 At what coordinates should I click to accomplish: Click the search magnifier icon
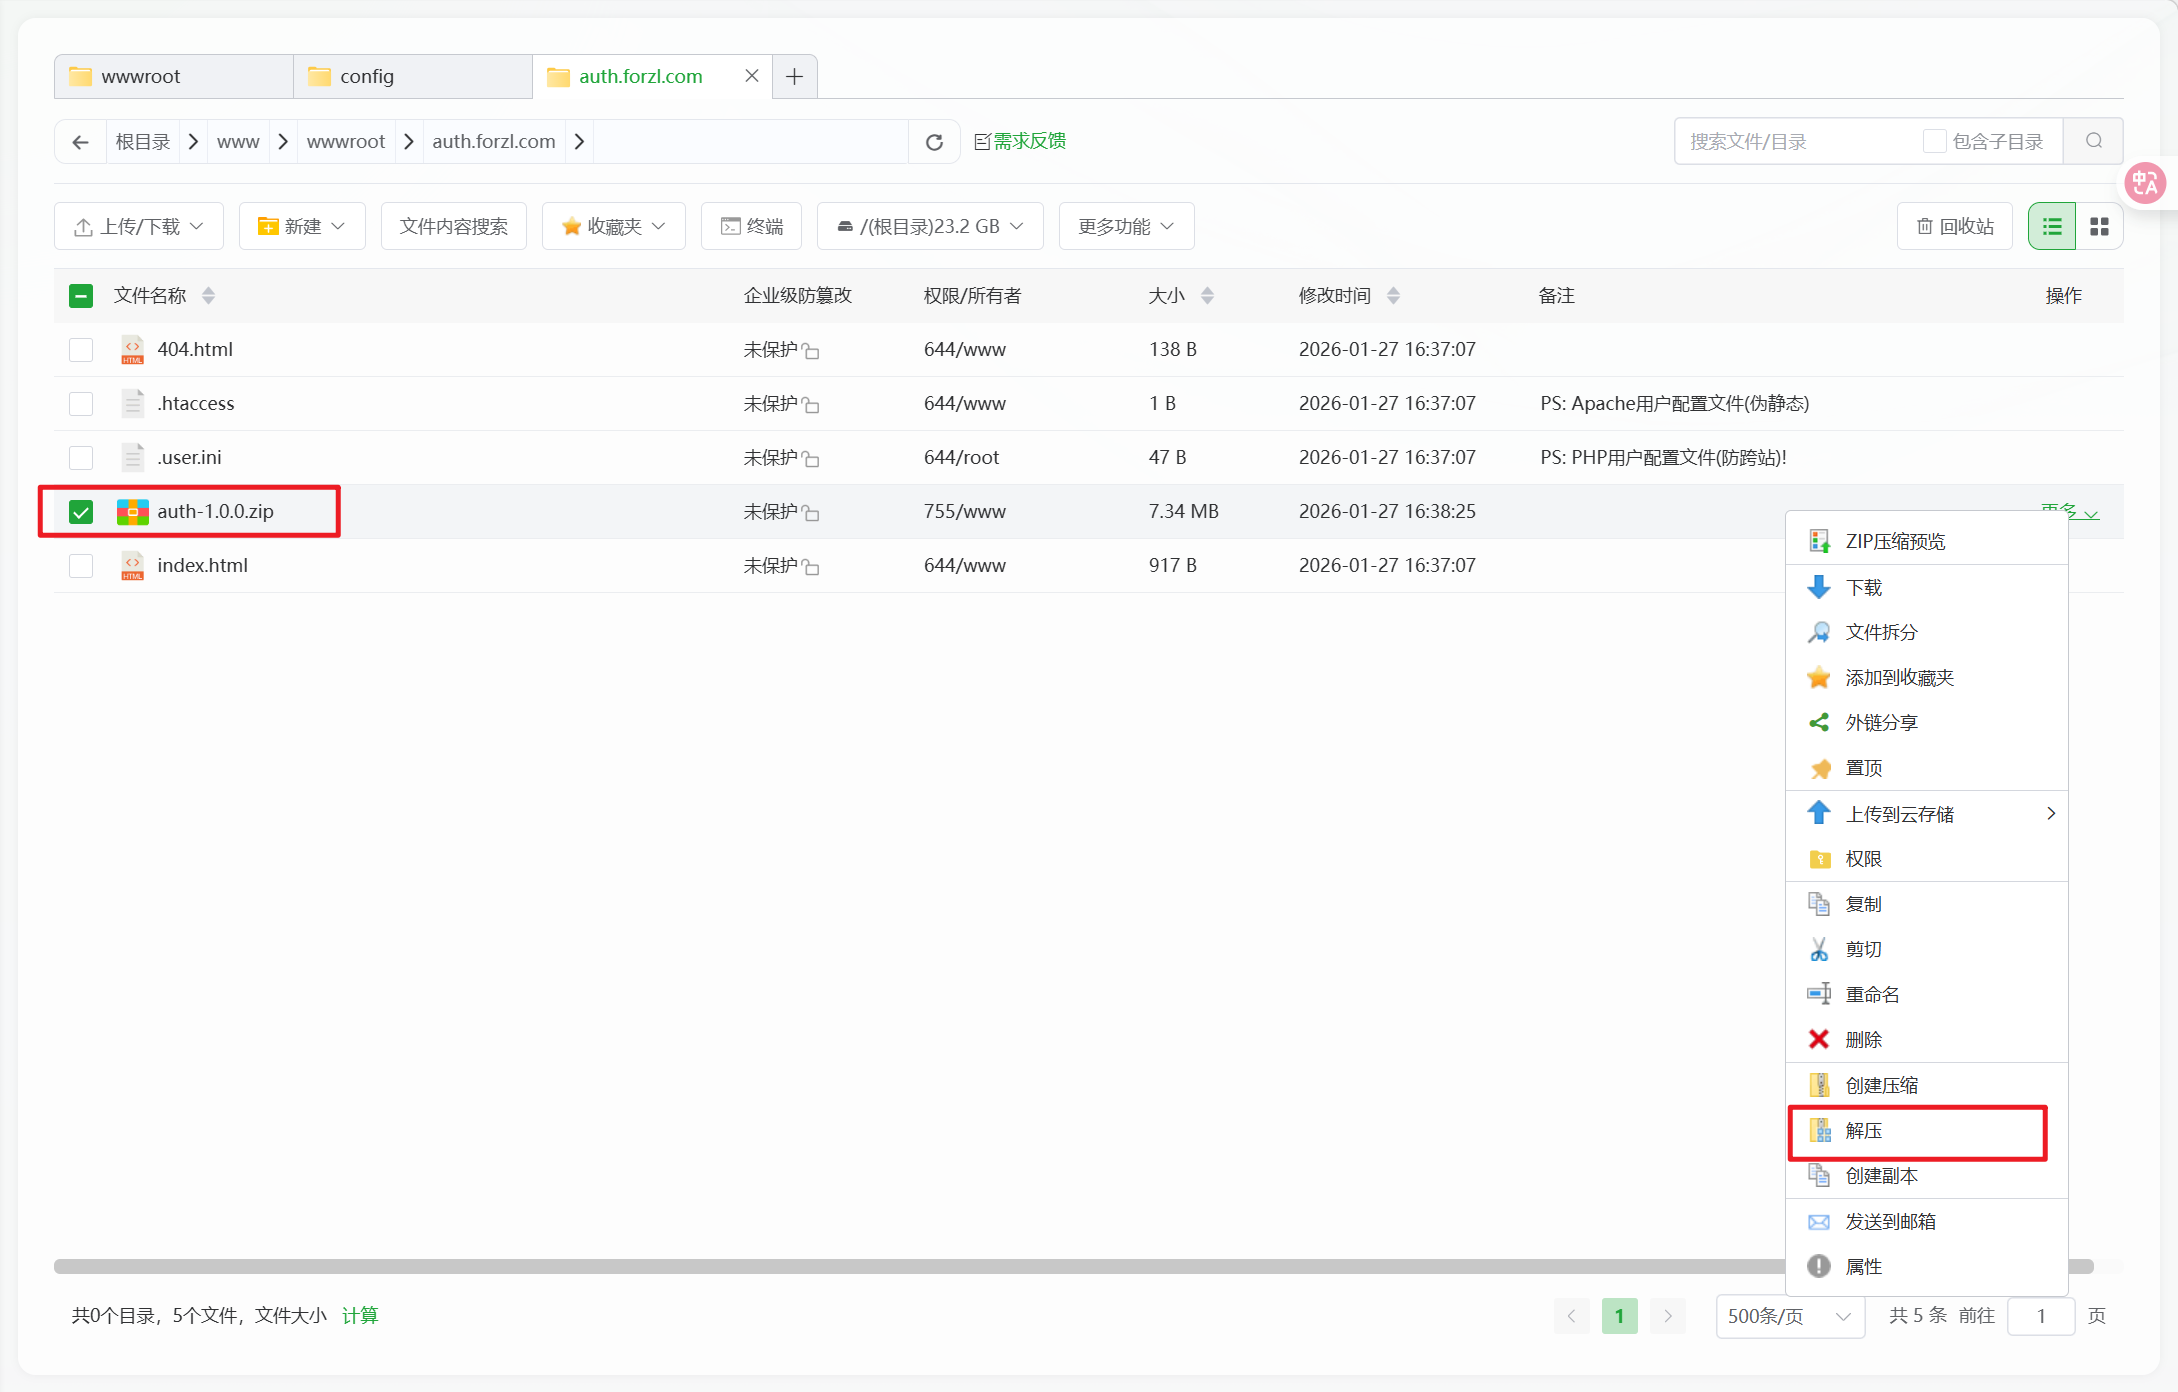(x=2093, y=141)
